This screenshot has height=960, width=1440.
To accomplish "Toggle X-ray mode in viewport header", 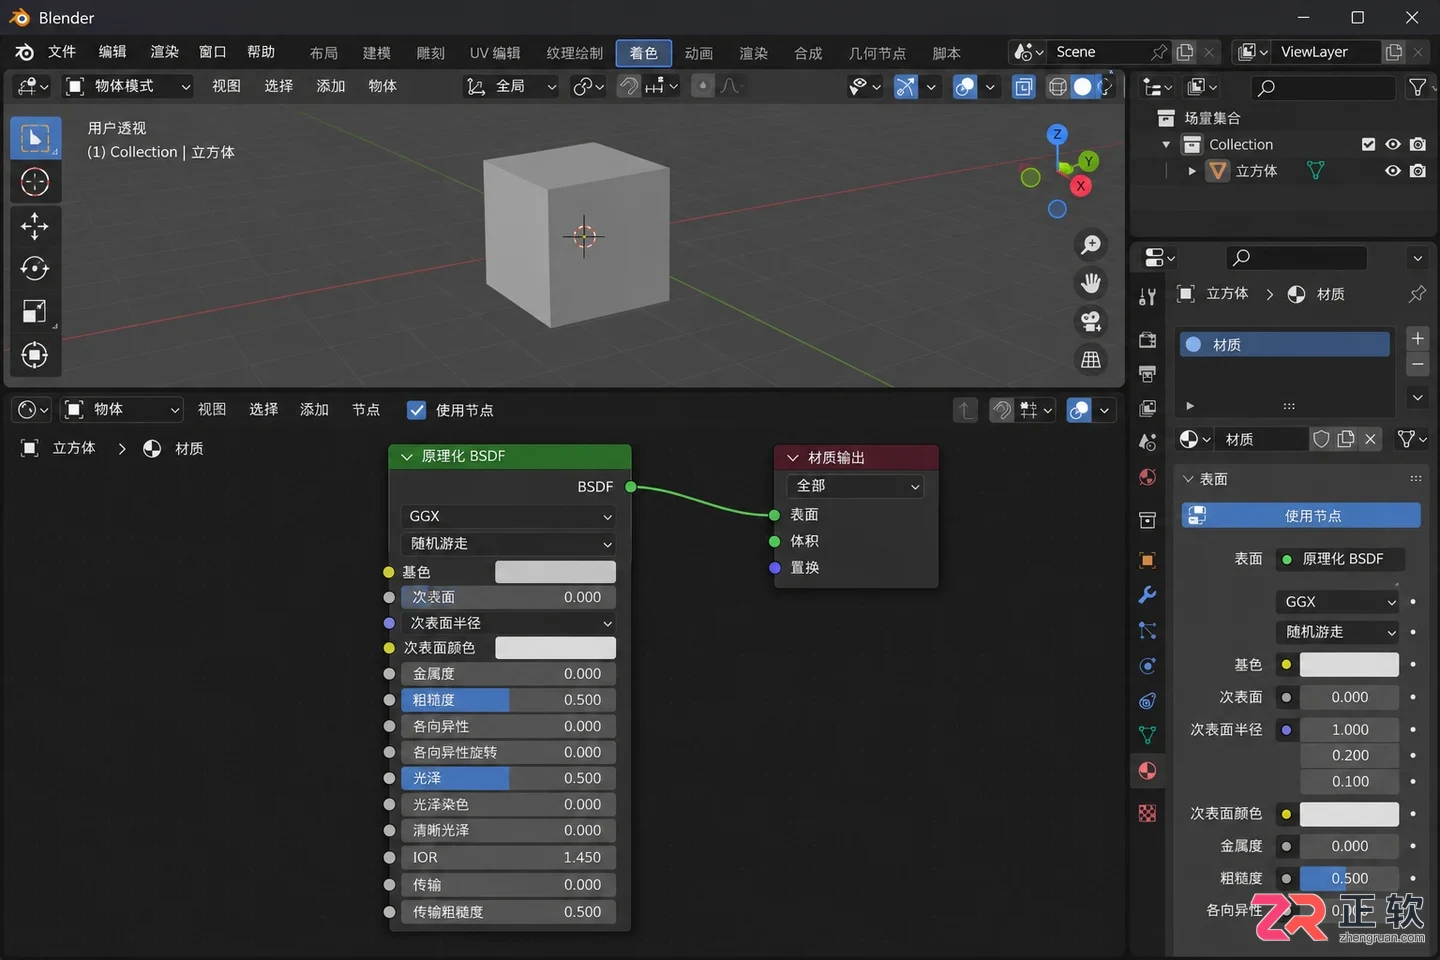I will coord(1024,87).
